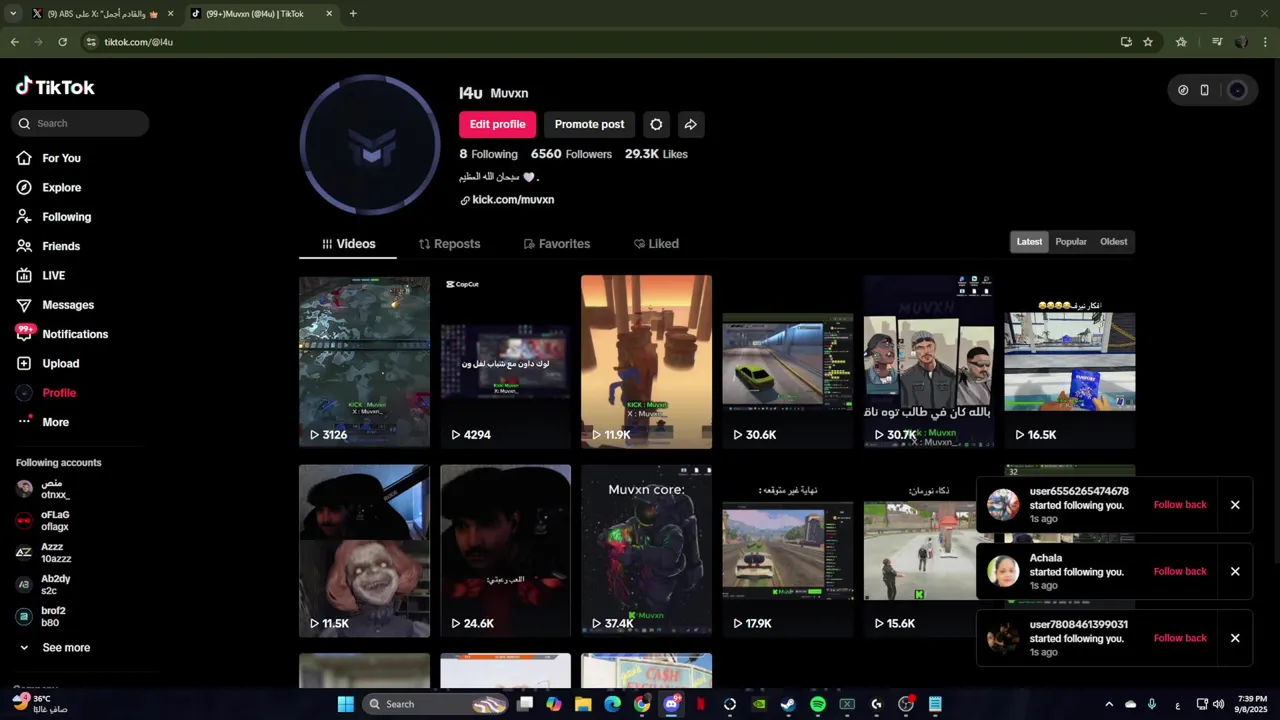Image resolution: width=1280 pixels, height=720 pixels.
Task: Follow back Achala
Action: [1180, 572]
